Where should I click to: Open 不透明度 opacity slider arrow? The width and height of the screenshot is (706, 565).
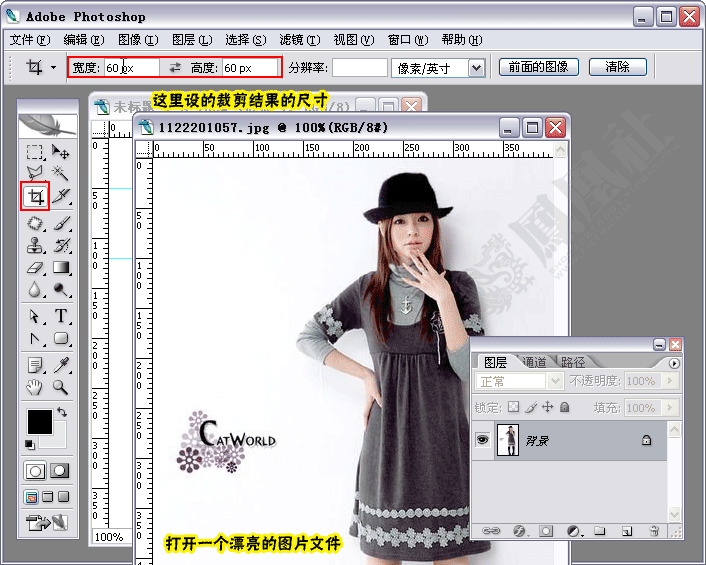click(x=670, y=381)
